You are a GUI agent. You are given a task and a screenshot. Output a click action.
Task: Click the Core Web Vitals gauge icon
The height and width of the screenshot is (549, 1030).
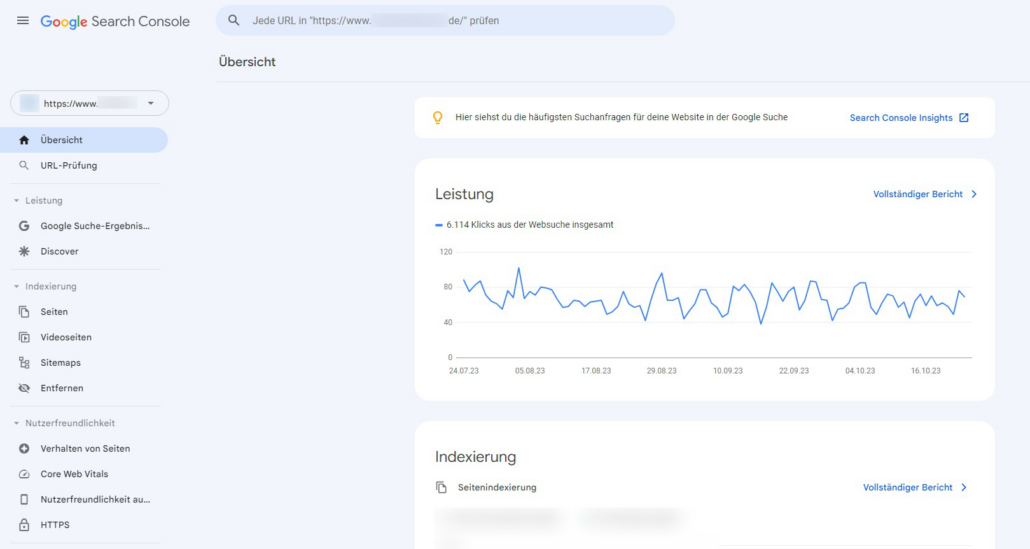click(24, 474)
